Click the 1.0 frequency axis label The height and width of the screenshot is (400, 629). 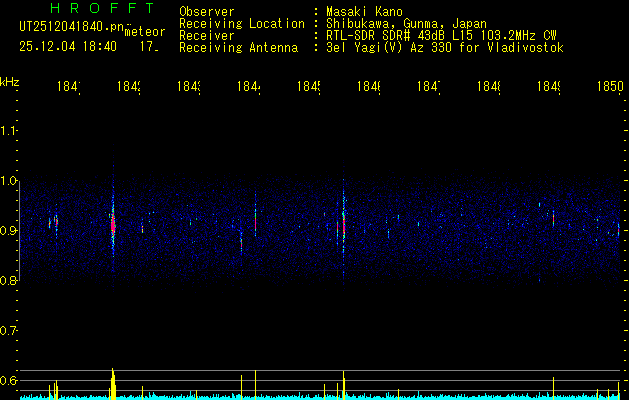8,181
